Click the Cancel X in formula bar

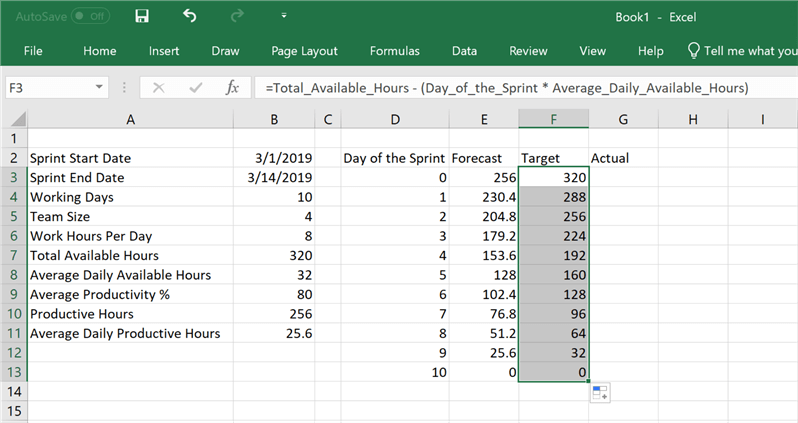(x=158, y=88)
